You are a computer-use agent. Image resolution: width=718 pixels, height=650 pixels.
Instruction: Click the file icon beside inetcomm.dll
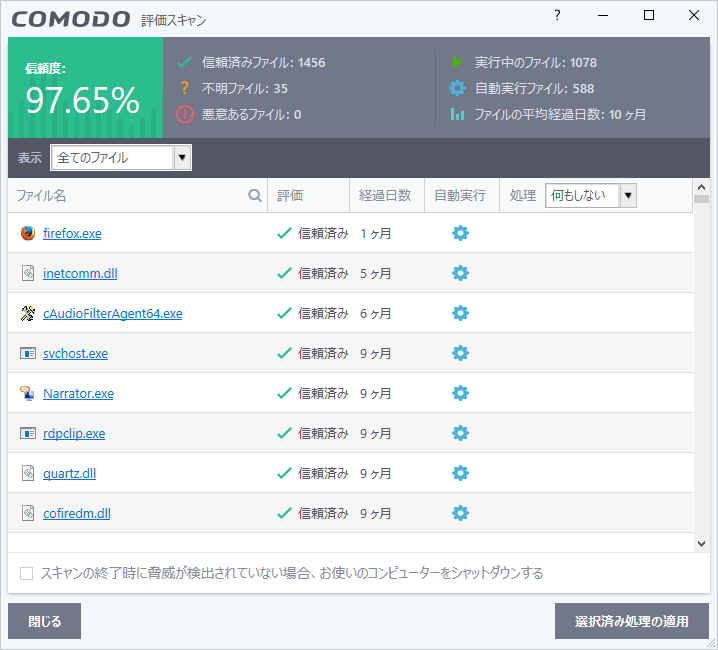(x=28, y=273)
